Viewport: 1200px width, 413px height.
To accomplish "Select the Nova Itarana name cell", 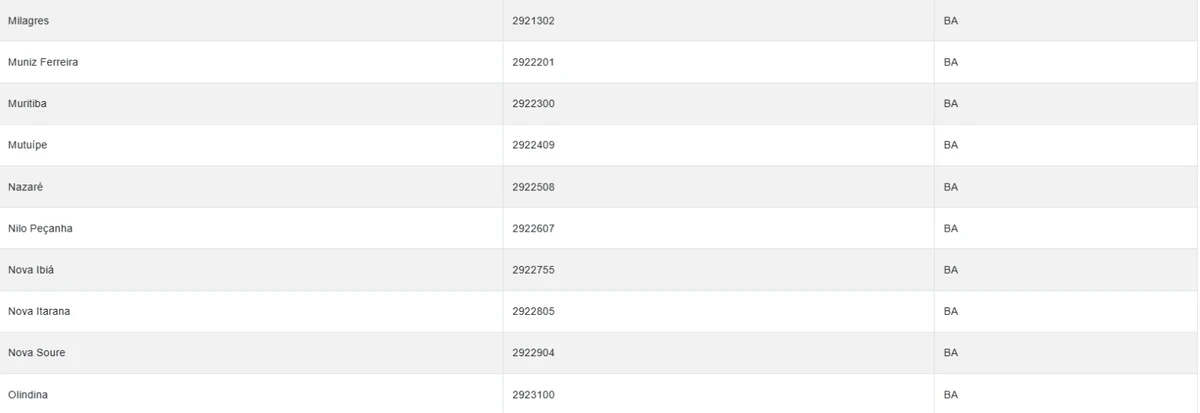I will point(39,311).
